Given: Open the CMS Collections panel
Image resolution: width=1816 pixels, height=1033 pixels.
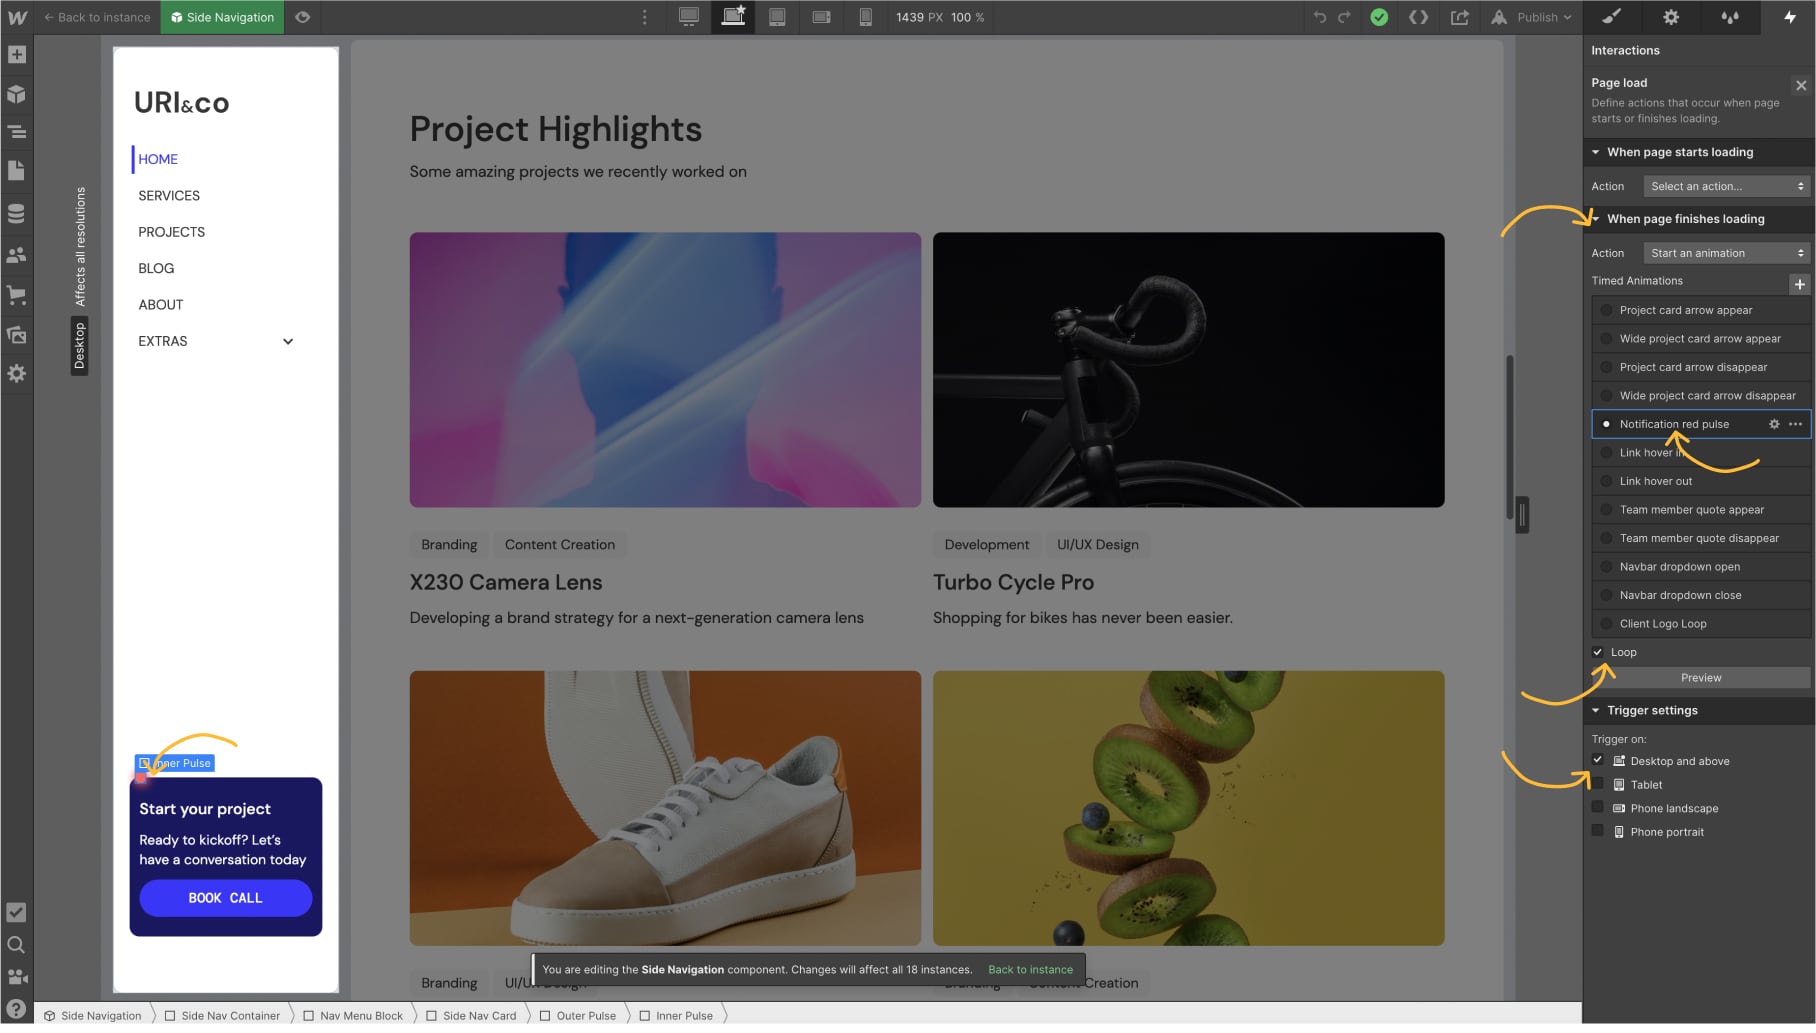Looking at the screenshot, I should click(x=17, y=214).
